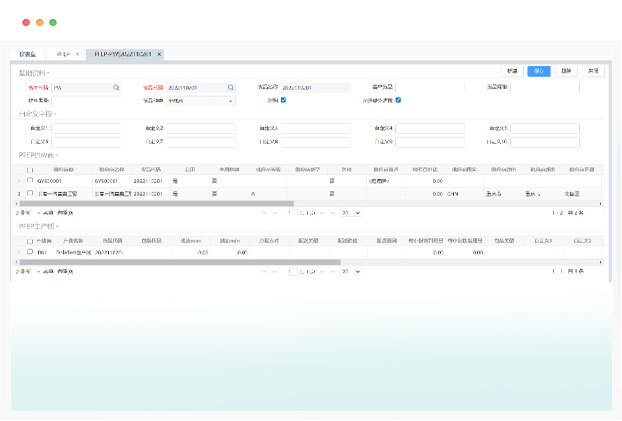Toggle the checked checkbox right of the dropdown field
Screen dimensions: 622x421
pyautogui.click(x=283, y=100)
